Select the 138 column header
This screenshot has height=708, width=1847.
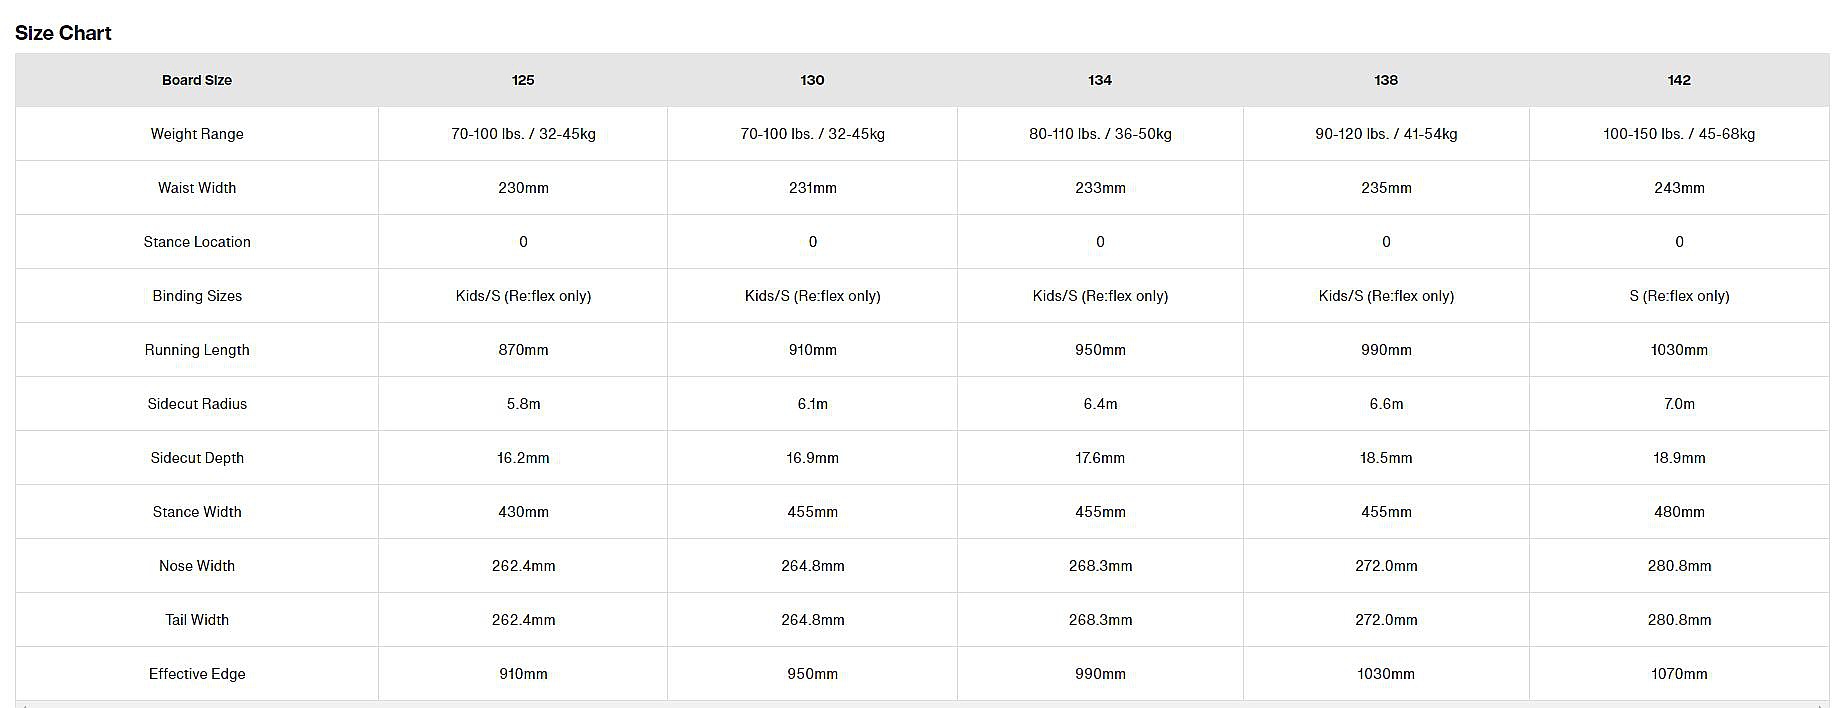point(1386,80)
